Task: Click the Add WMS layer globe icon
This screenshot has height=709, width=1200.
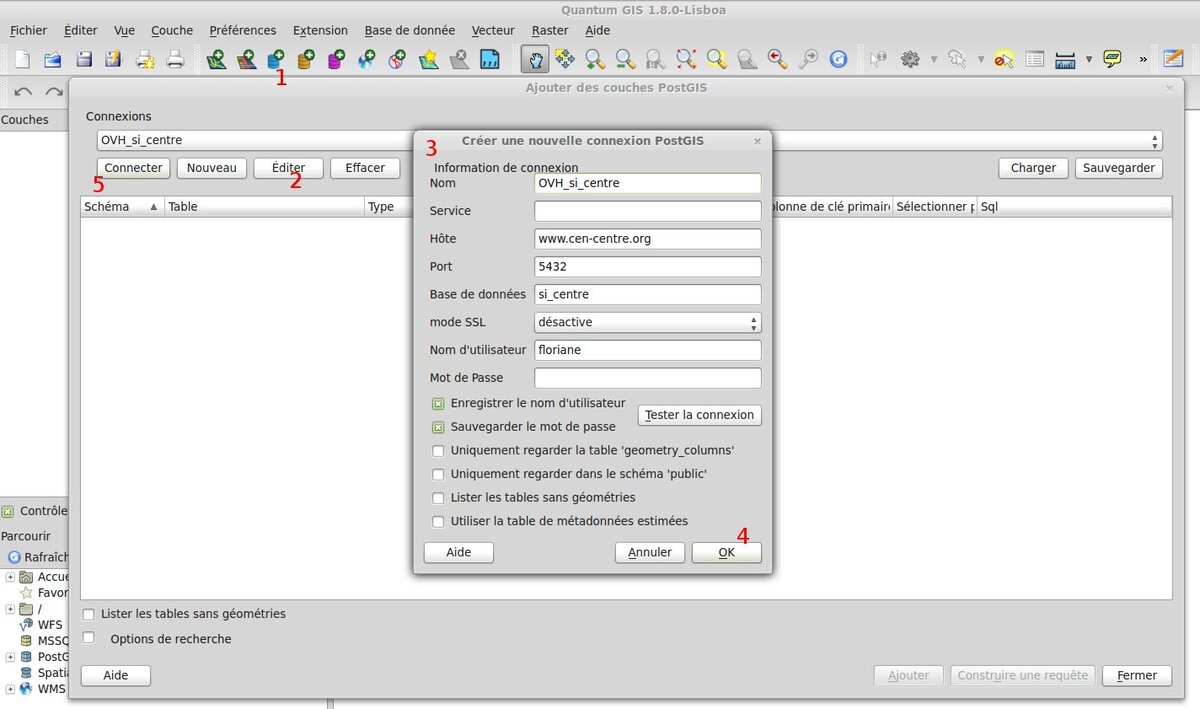Action: point(366,60)
